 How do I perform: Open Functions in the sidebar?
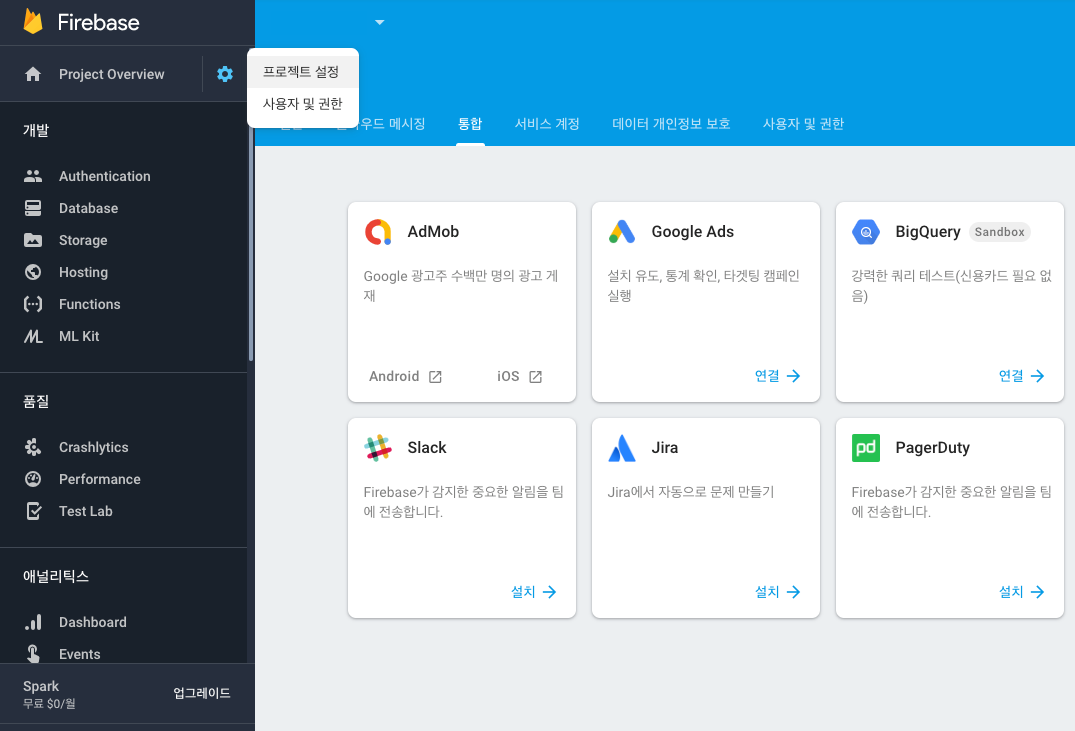tap(90, 304)
